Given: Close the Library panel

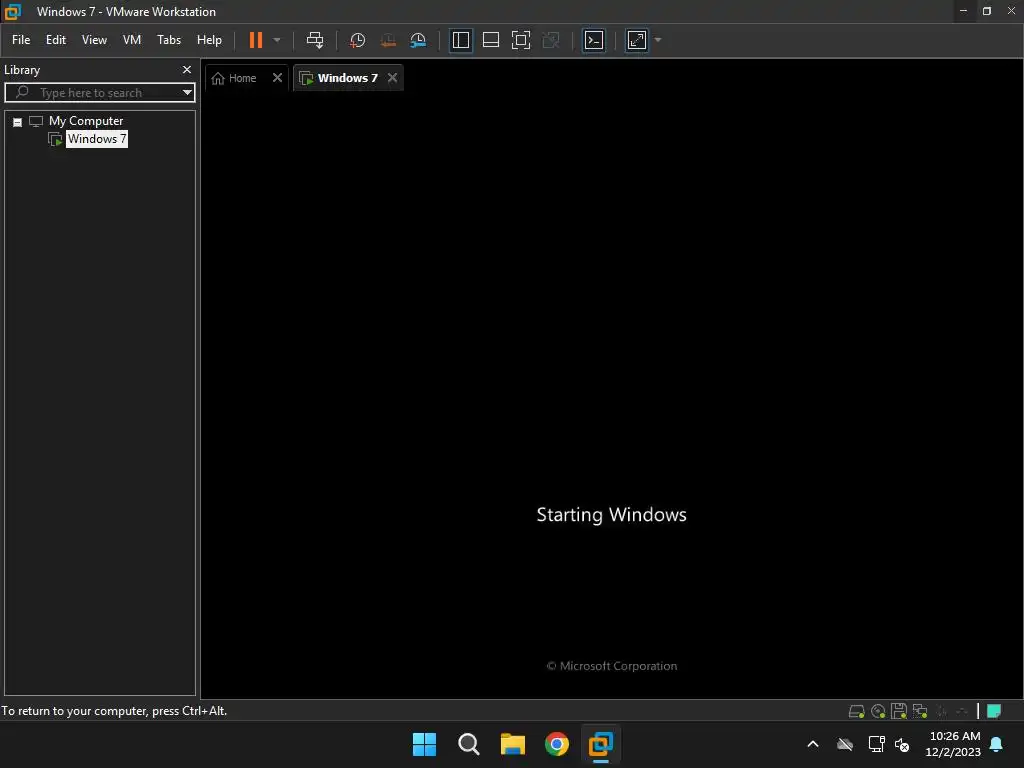Looking at the screenshot, I should click(187, 69).
